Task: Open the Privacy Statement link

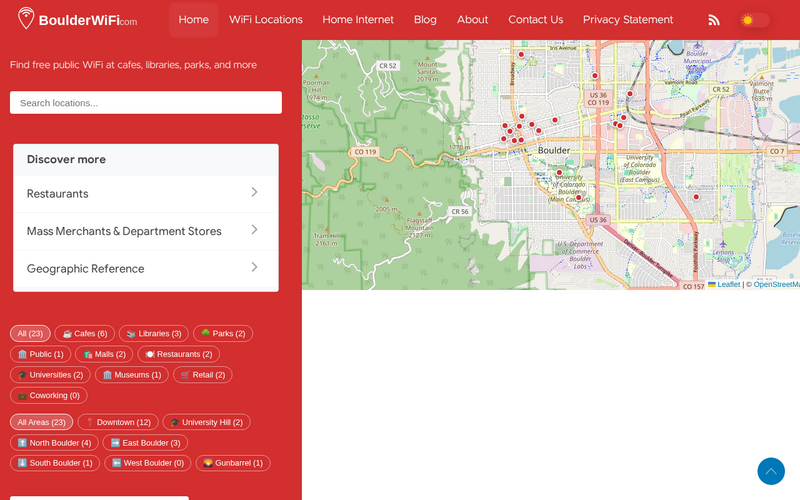Action: 628,20
